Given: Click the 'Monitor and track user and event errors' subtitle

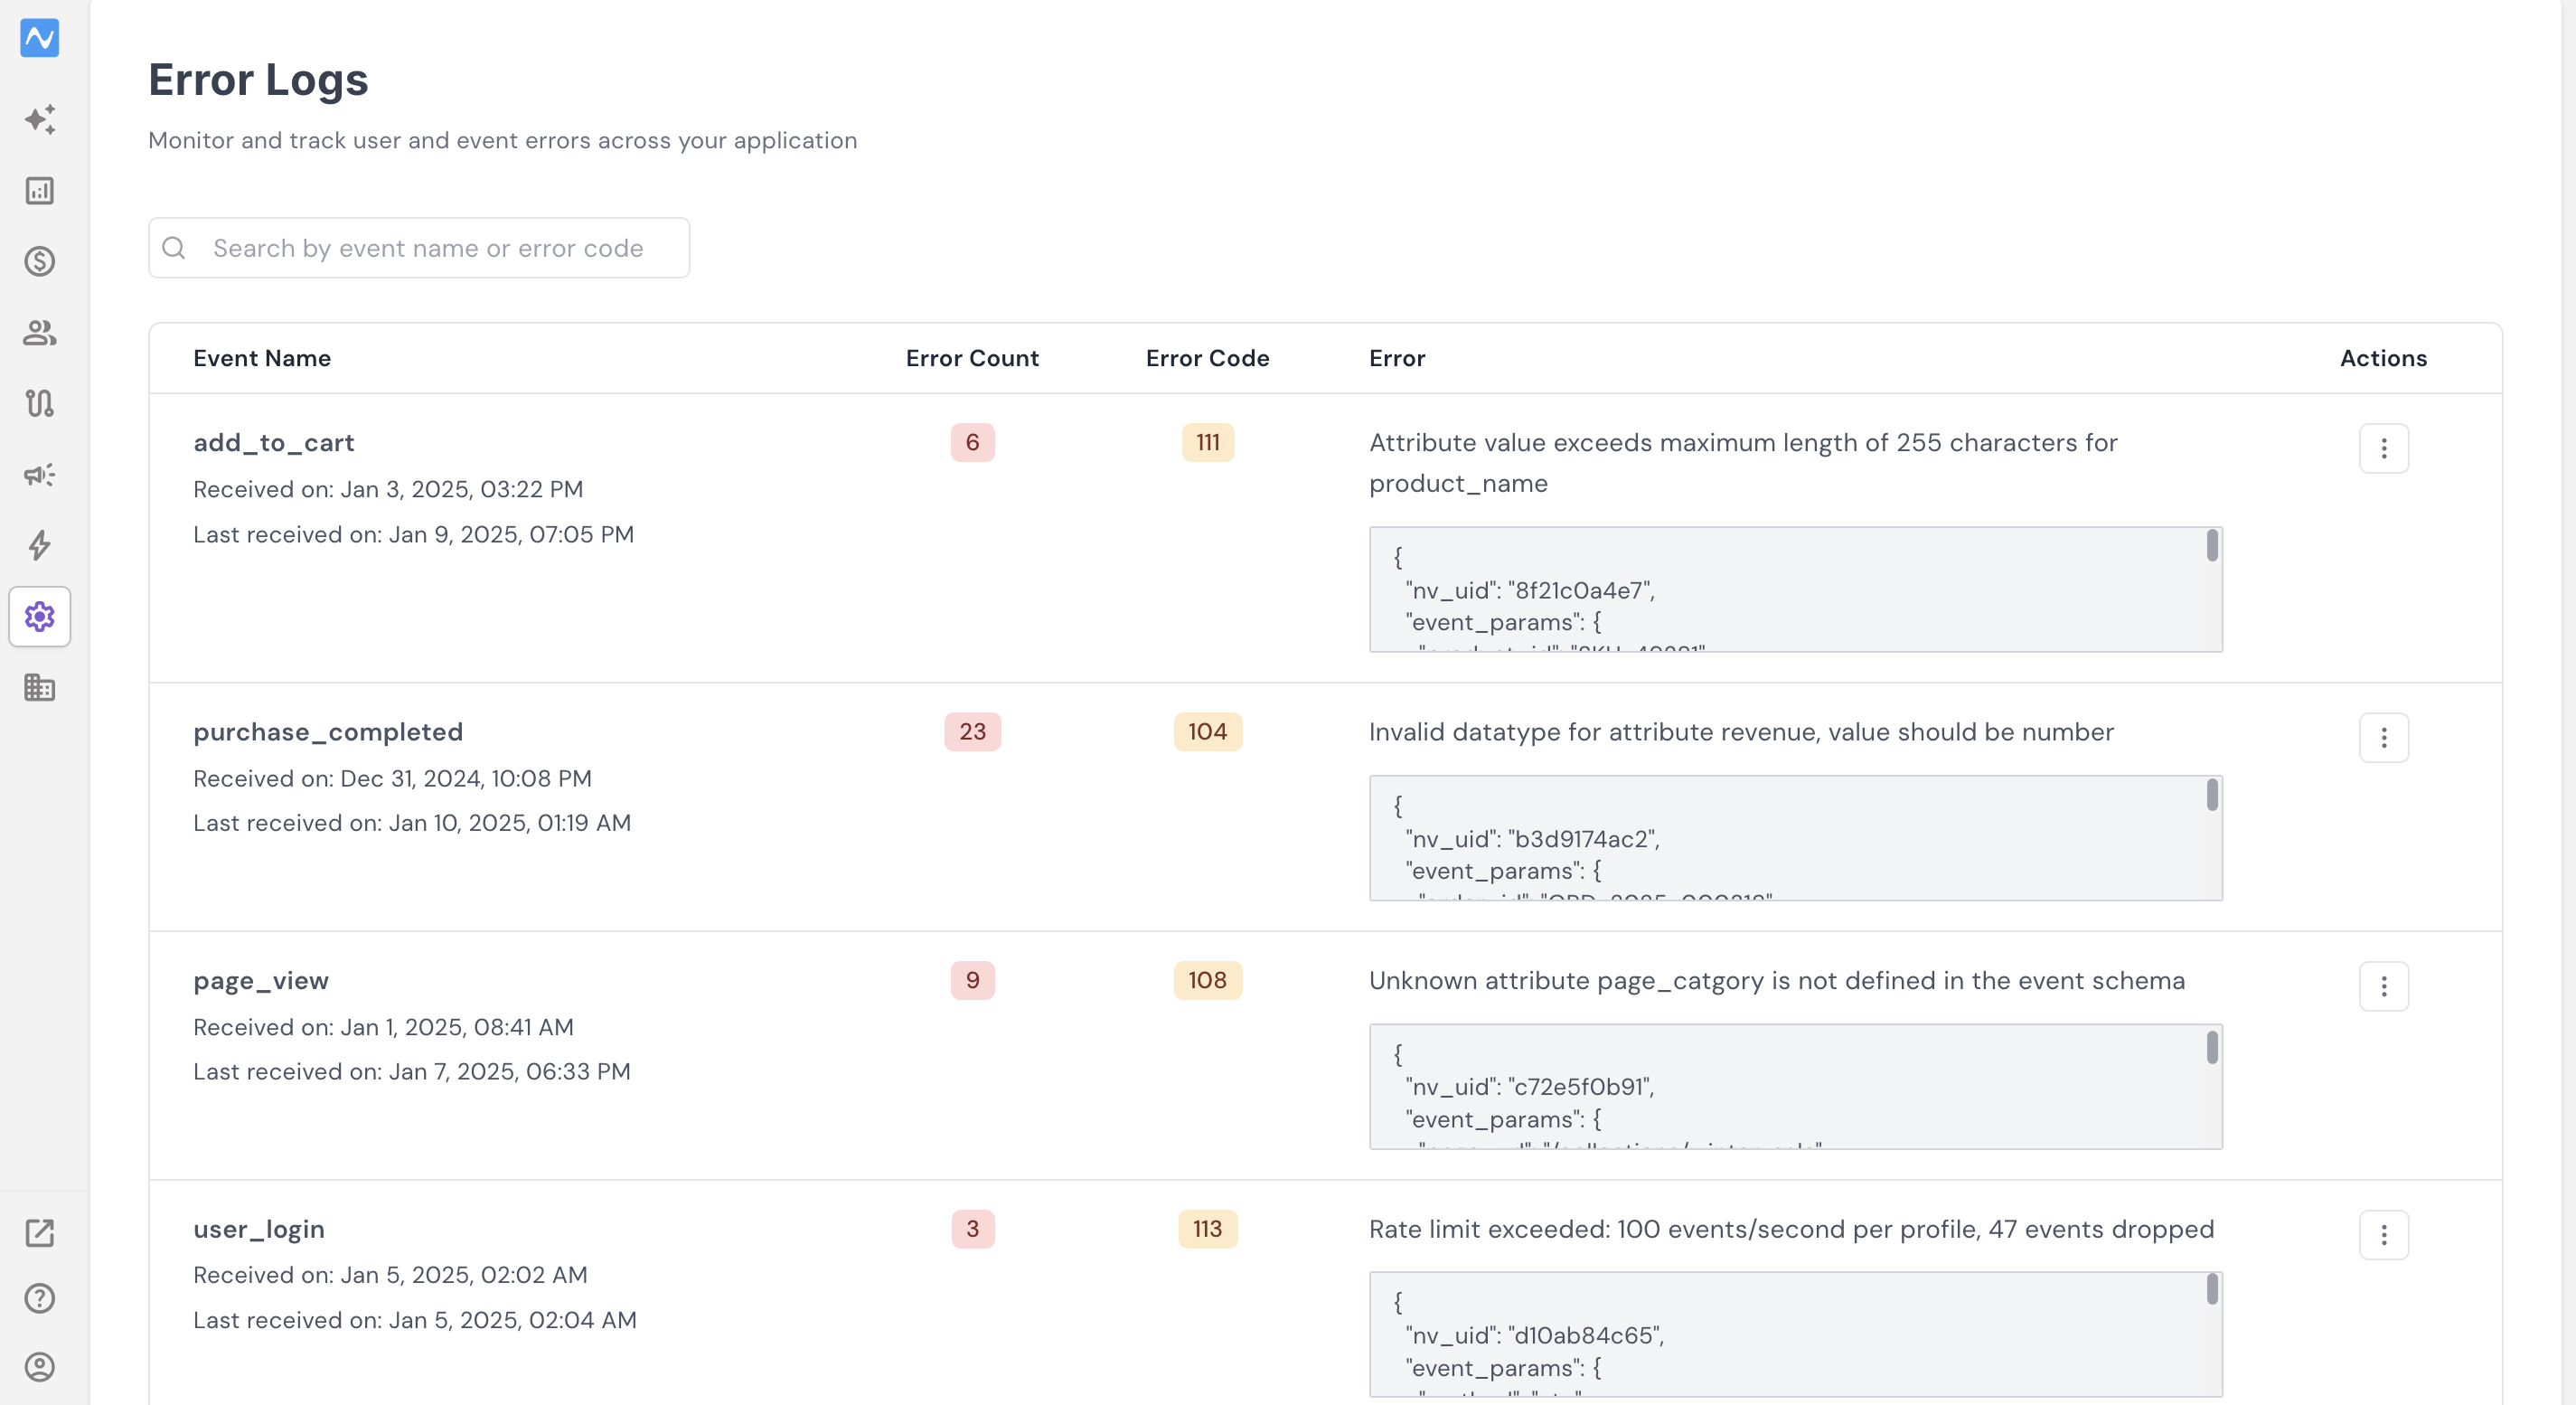Looking at the screenshot, I should click(503, 140).
